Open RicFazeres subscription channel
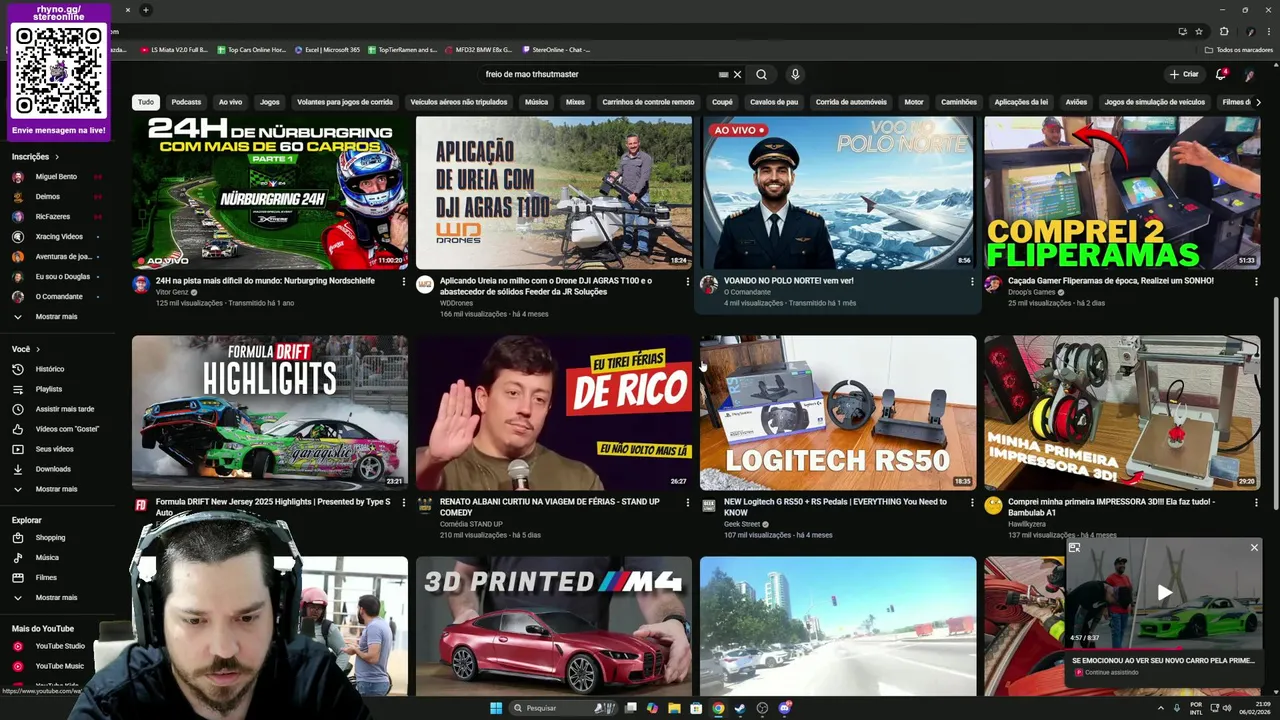The height and width of the screenshot is (720, 1280). click(x=53, y=216)
